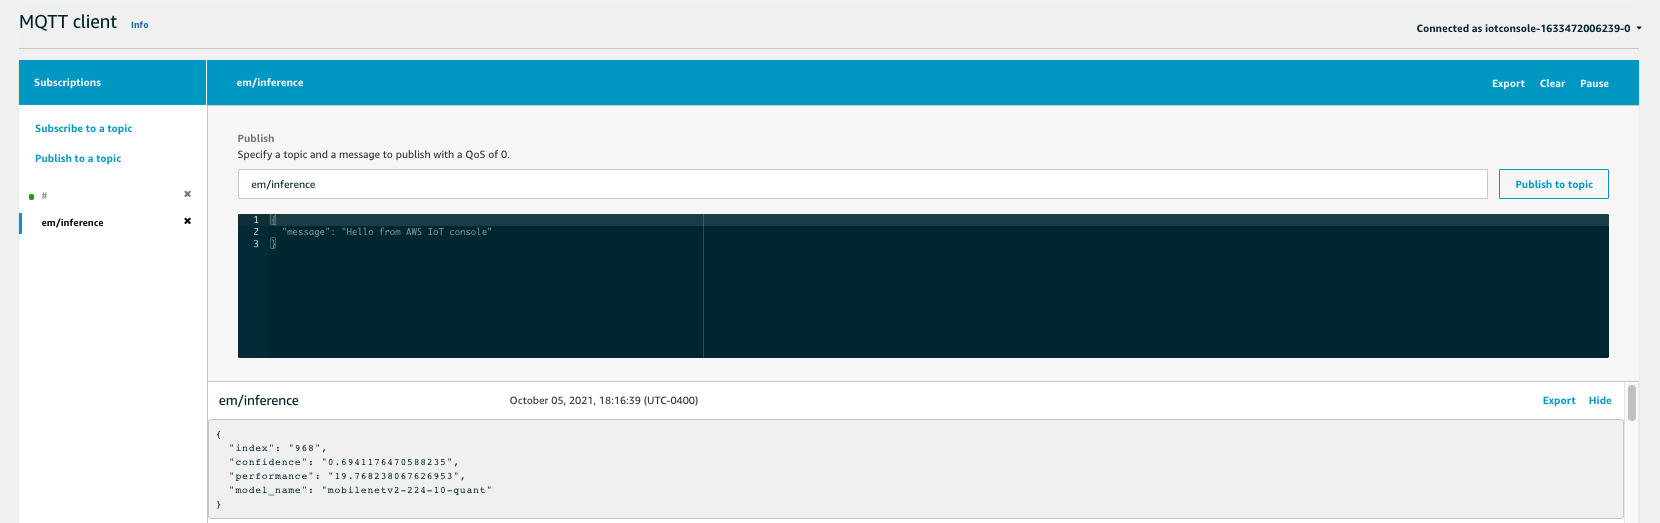Click inside the JSON message editor
1660x523 pixels.
923,286
